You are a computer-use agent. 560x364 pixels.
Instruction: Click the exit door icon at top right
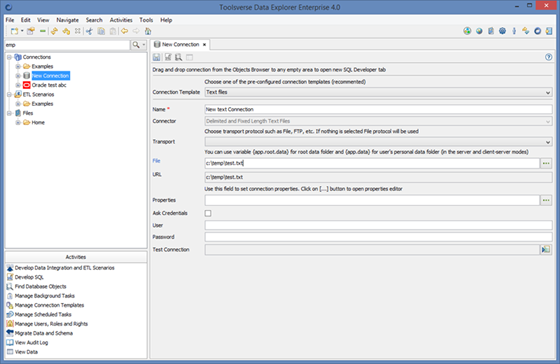pos(549,31)
